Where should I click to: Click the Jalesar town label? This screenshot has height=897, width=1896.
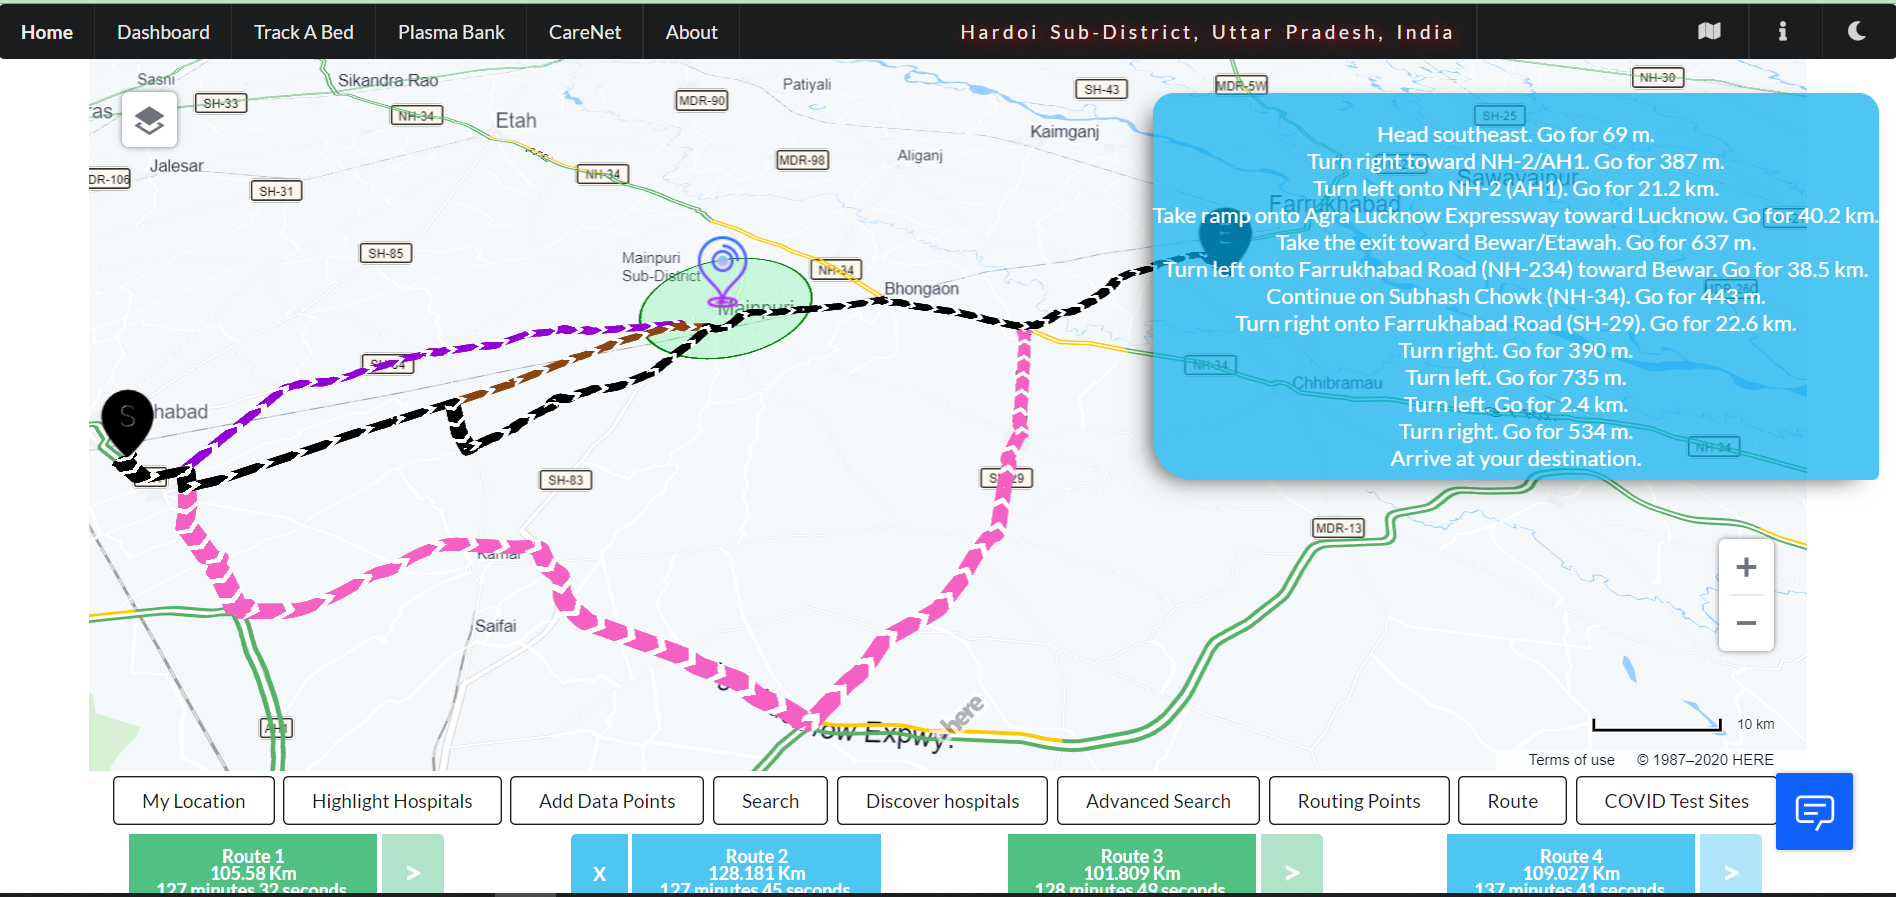point(177,166)
